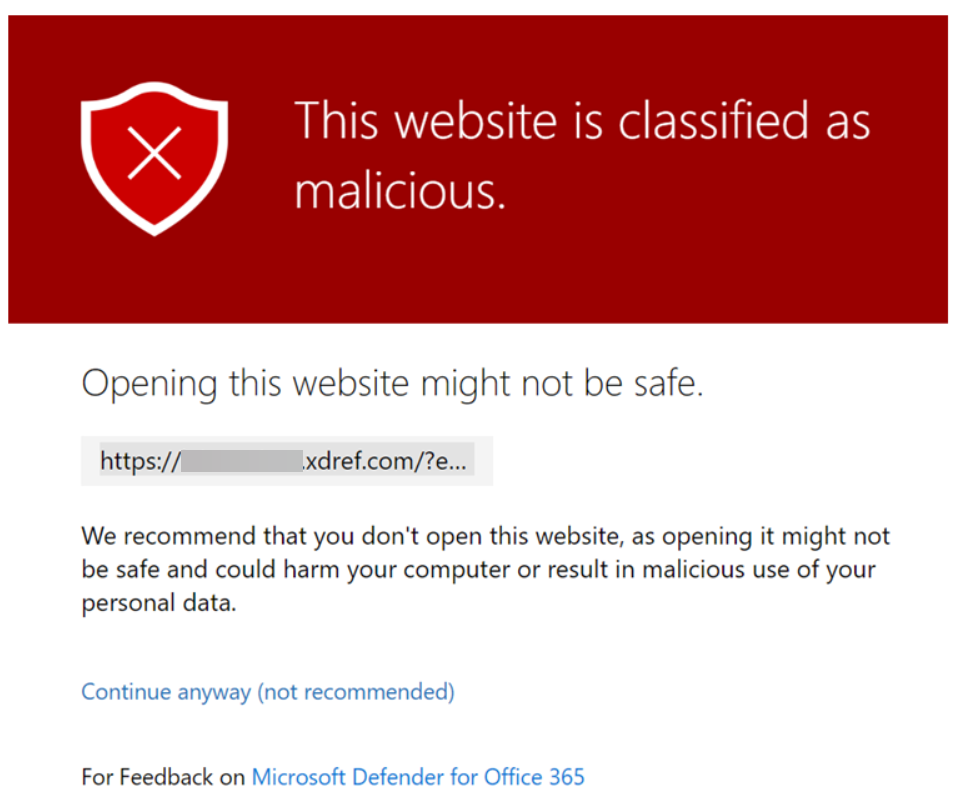The height and width of the screenshot is (796, 956).
Task: Select the xdref.com portion of the URL
Action: point(358,461)
